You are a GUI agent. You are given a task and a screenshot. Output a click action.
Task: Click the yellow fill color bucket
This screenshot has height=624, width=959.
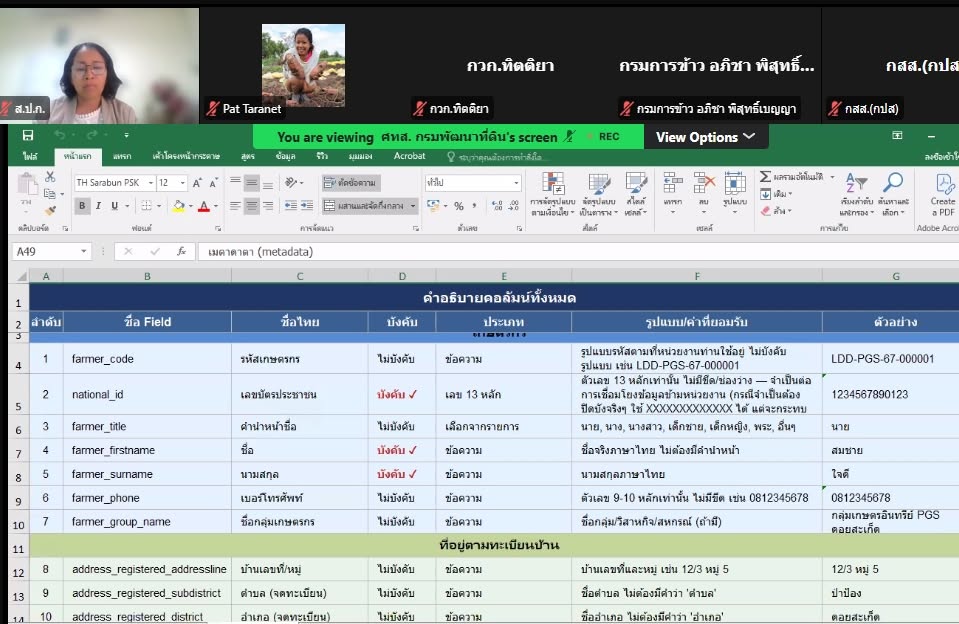(x=178, y=206)
